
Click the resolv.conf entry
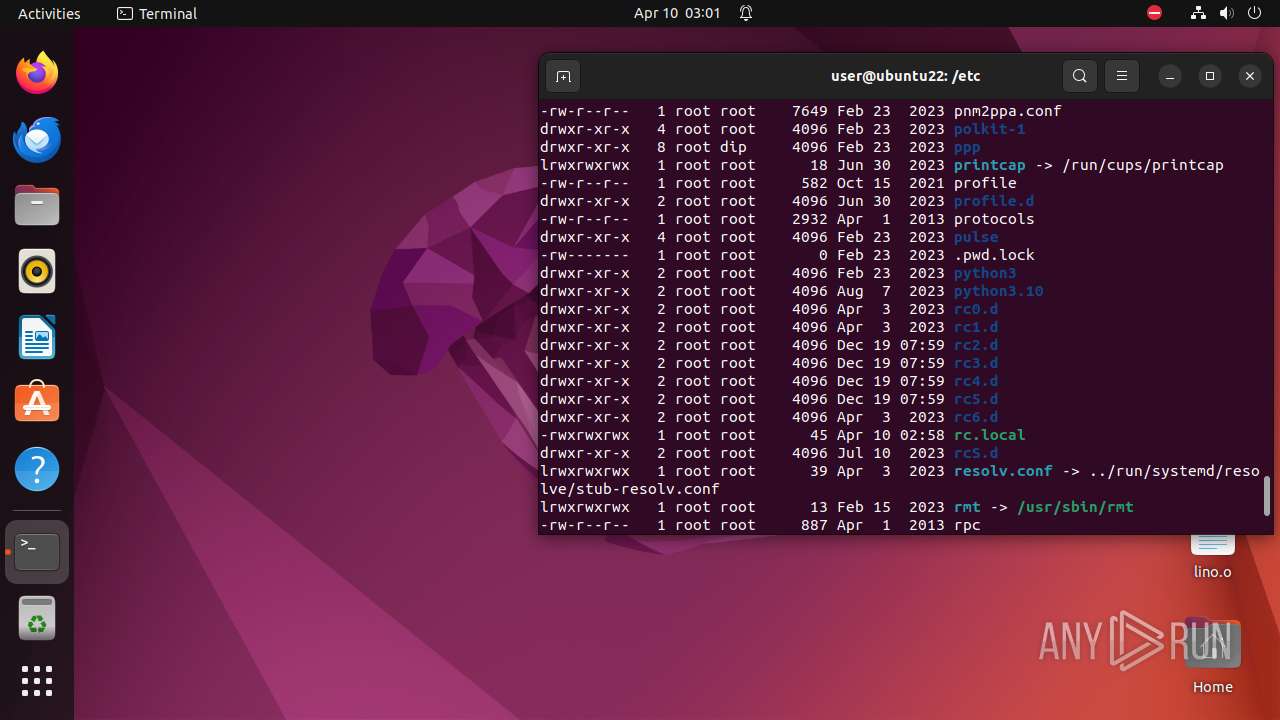pos(1003,471)
